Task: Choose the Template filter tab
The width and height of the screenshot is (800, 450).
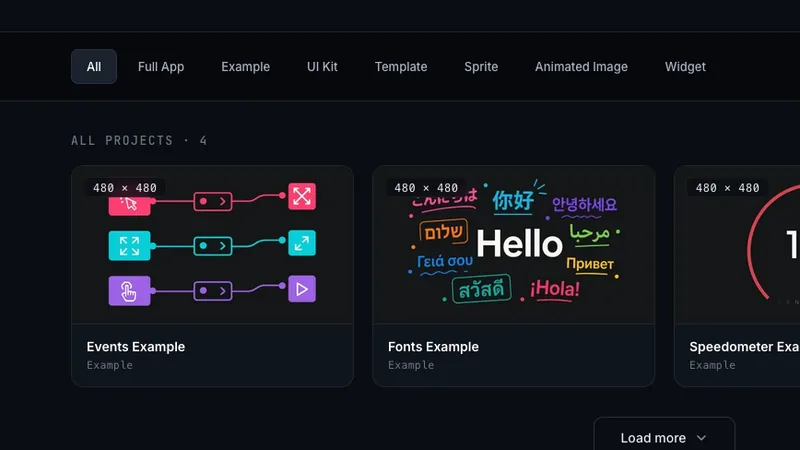Action: [x=401, y=66]
